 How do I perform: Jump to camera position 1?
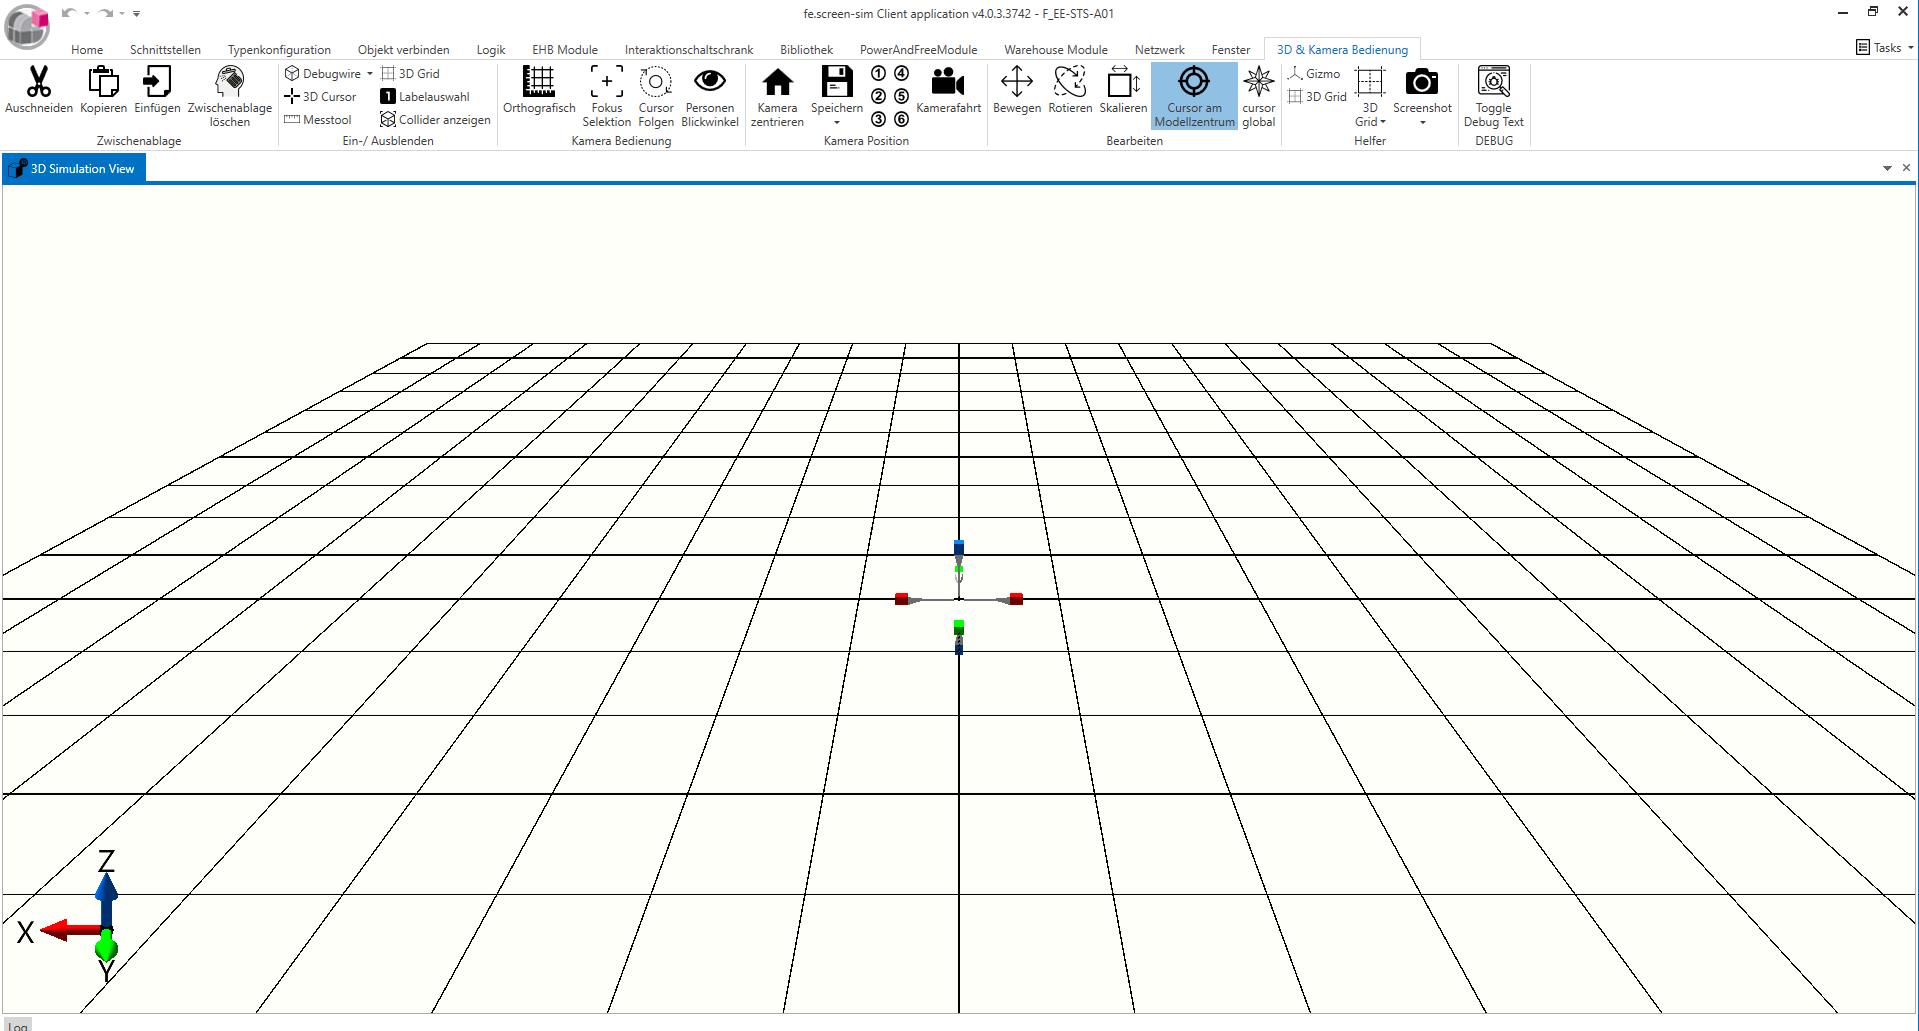(x=878, y=73)
